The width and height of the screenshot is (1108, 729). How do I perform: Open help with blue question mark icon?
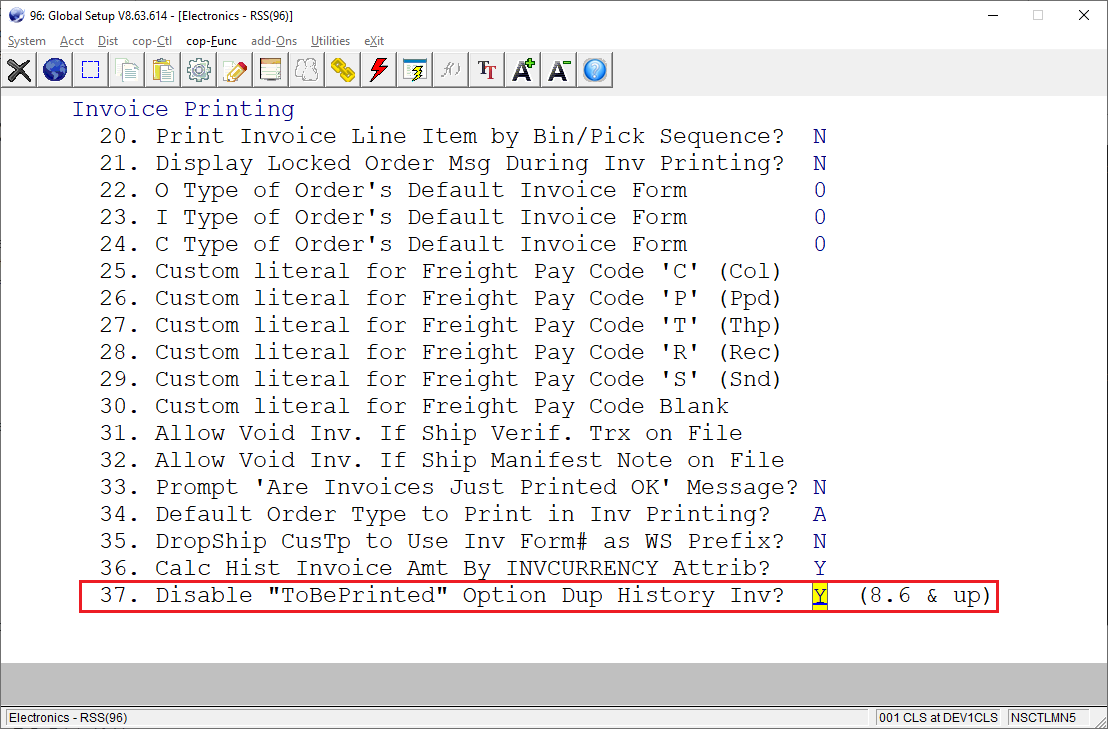pyautogui.click(x=596, y=70)
